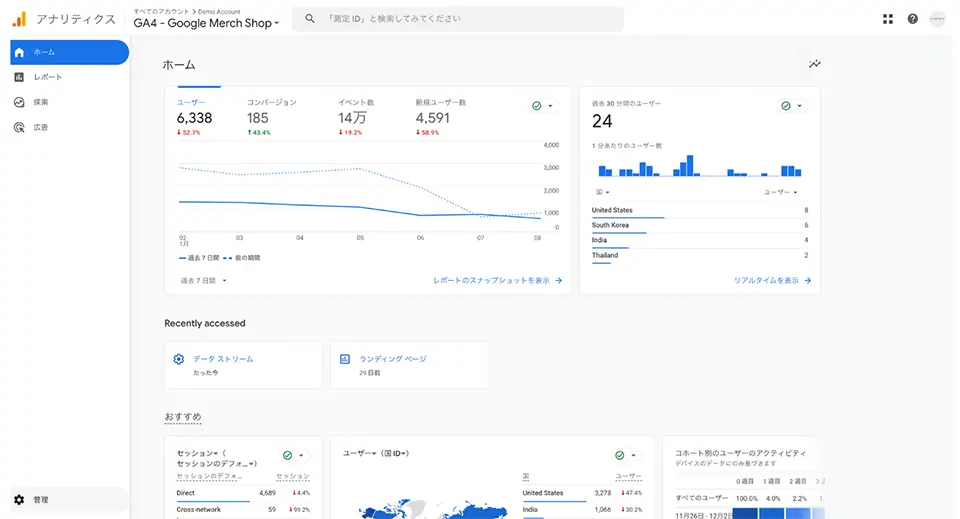Click the コホート別のユーザーのアクティビティ card title
The width and height of the screenshot is (960, 519).
pyautogui.click(x=740, y=454)
